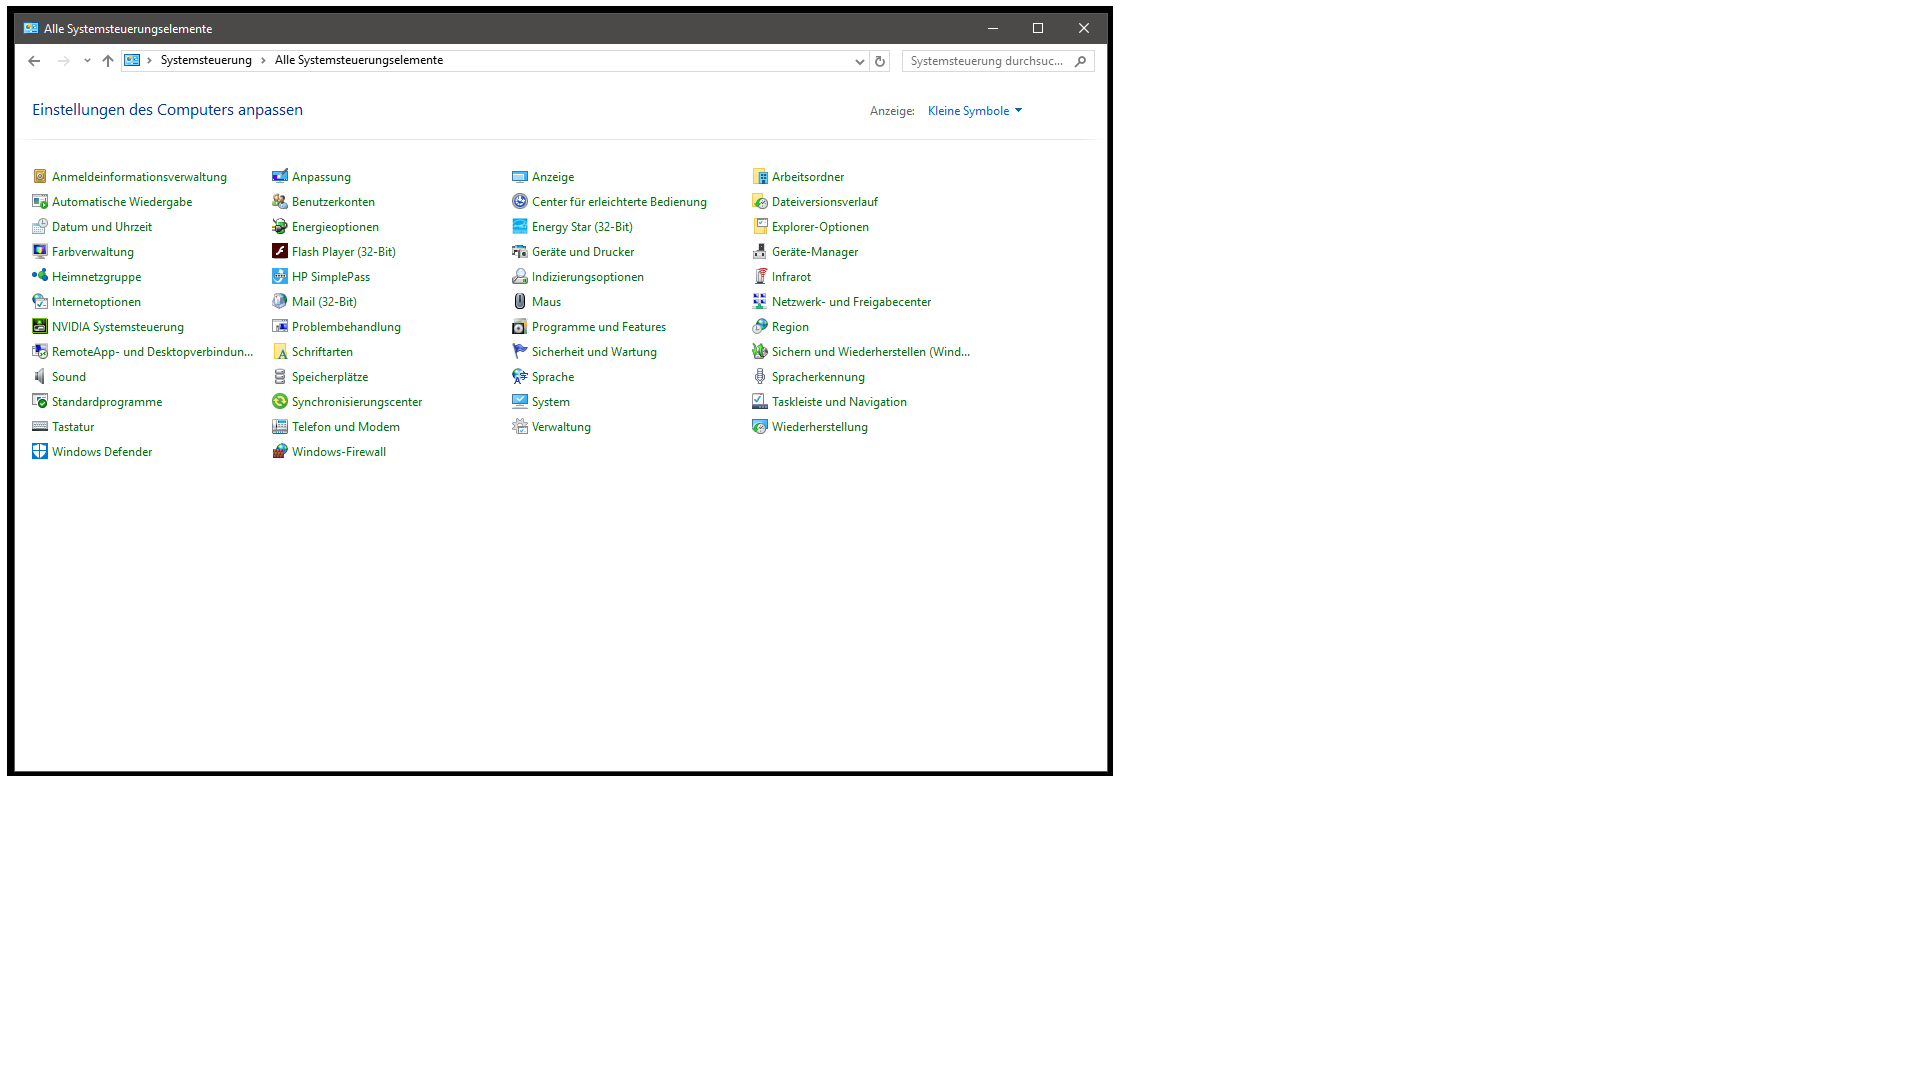Open the recent locations dropdown arrow
Screen dimensions: 1920x1080
tap(87, 61)
